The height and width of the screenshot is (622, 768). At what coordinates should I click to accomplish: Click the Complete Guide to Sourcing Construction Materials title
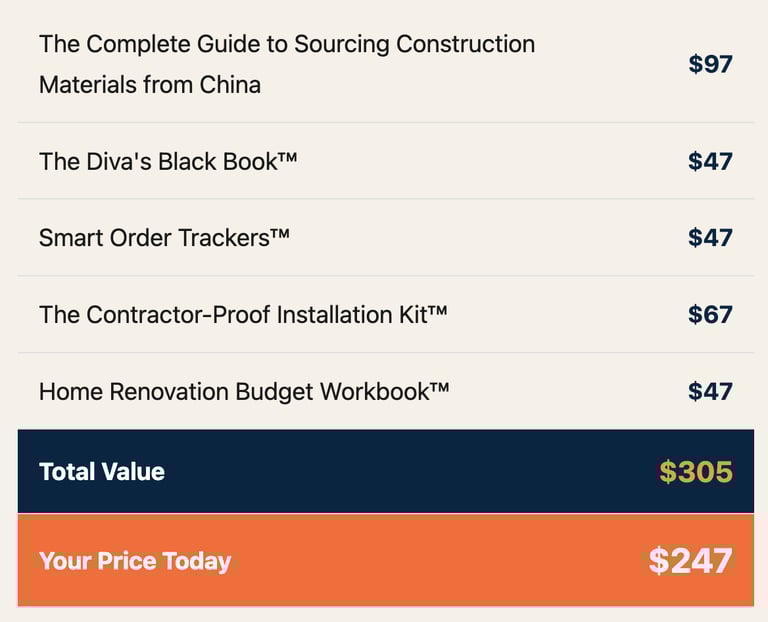[x=287, y=64]
